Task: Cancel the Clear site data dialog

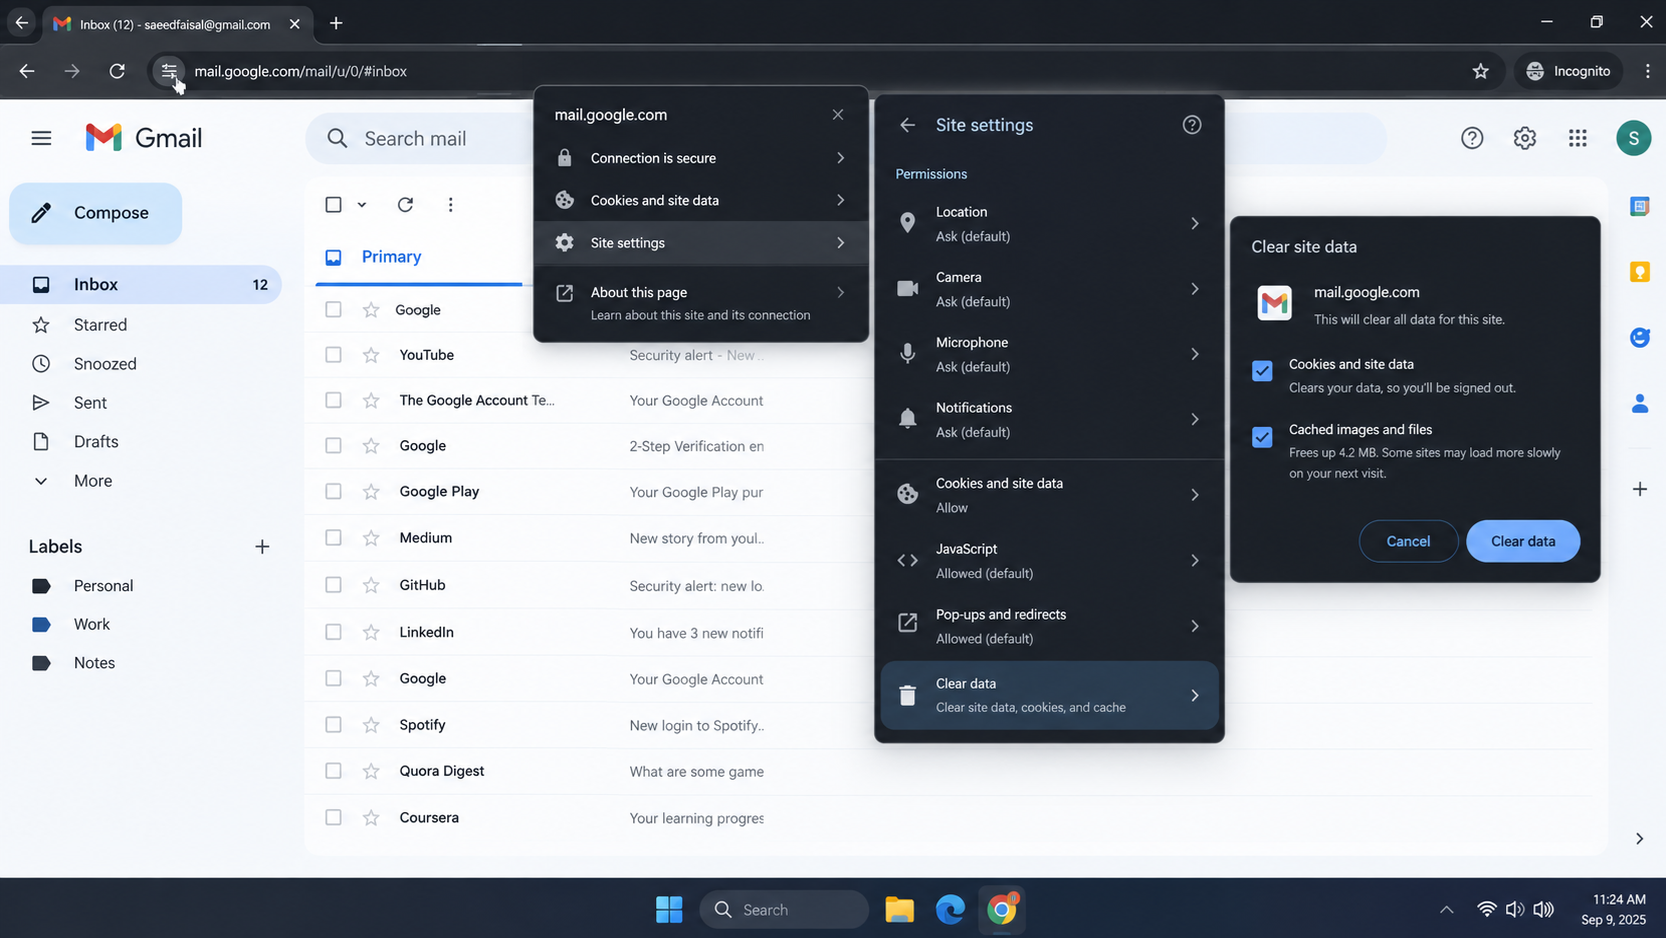Action: pos(1408,541)
